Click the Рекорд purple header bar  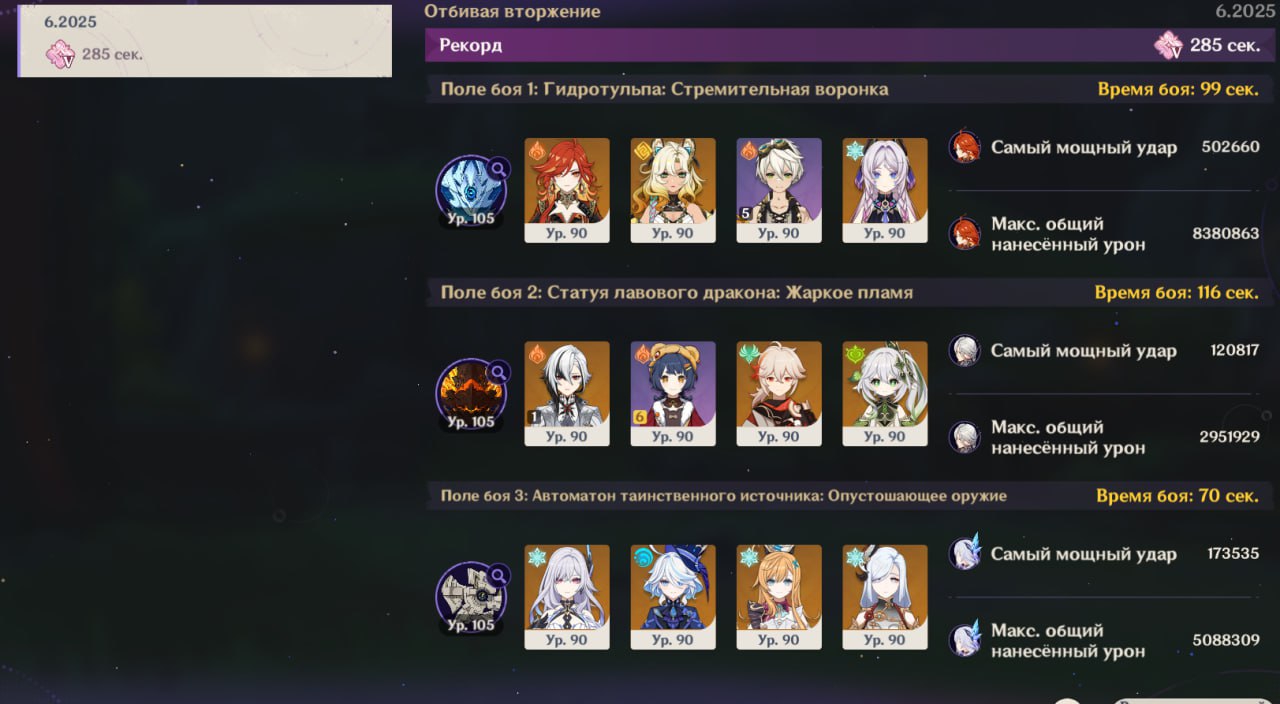[x=850, y=45]
